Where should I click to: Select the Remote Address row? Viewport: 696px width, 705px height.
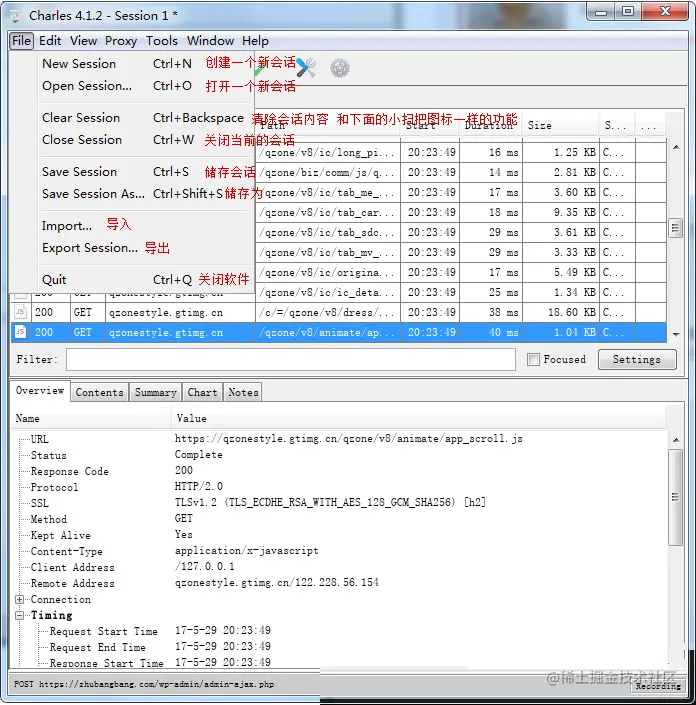click(339, 583)
